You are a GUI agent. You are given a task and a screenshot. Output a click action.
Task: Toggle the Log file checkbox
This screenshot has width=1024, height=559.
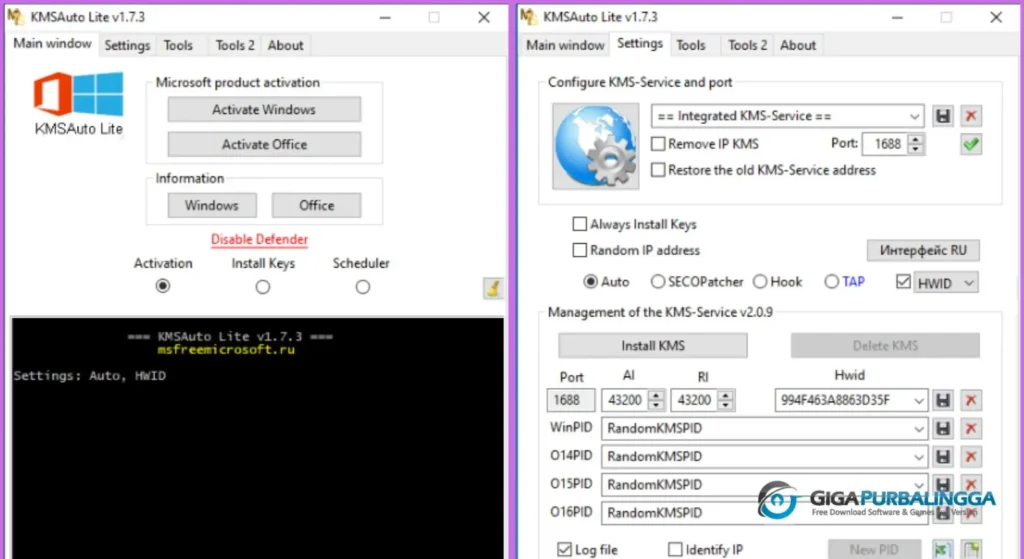(x=564, y=549)
